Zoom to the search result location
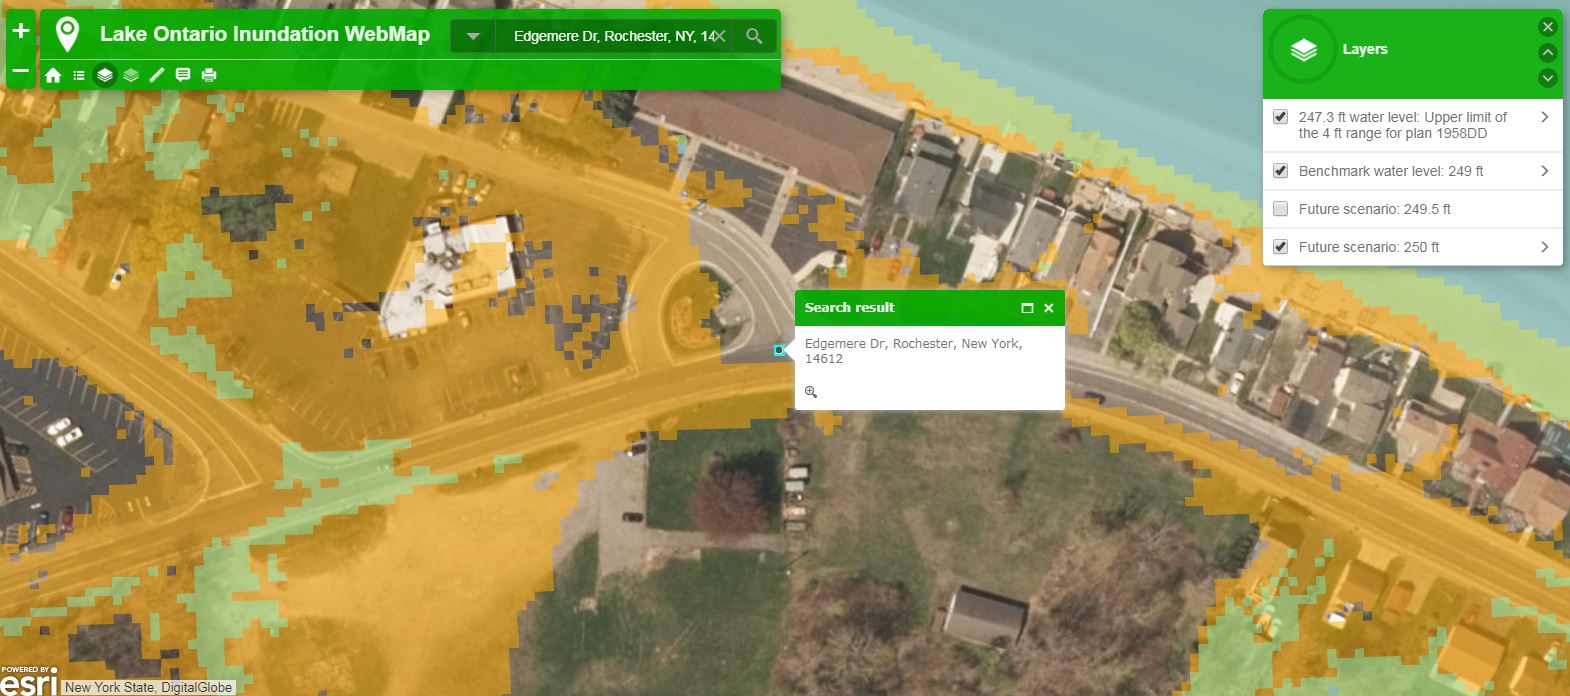1570x696 pixels. click(x=811, y=392)
